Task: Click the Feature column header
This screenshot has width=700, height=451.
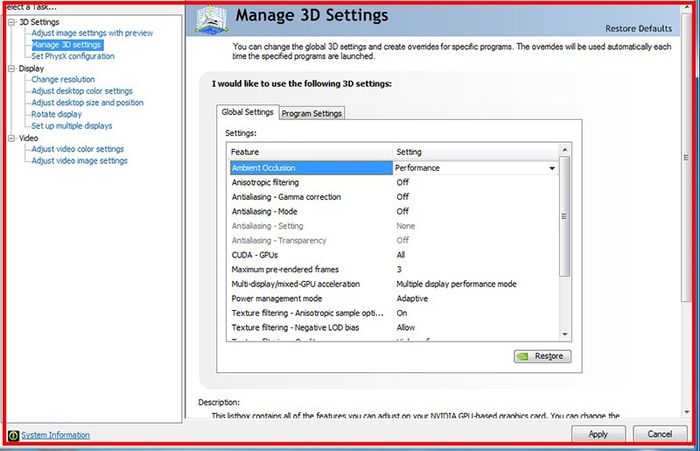Action: pyautogui.click(x=310, y=152)
